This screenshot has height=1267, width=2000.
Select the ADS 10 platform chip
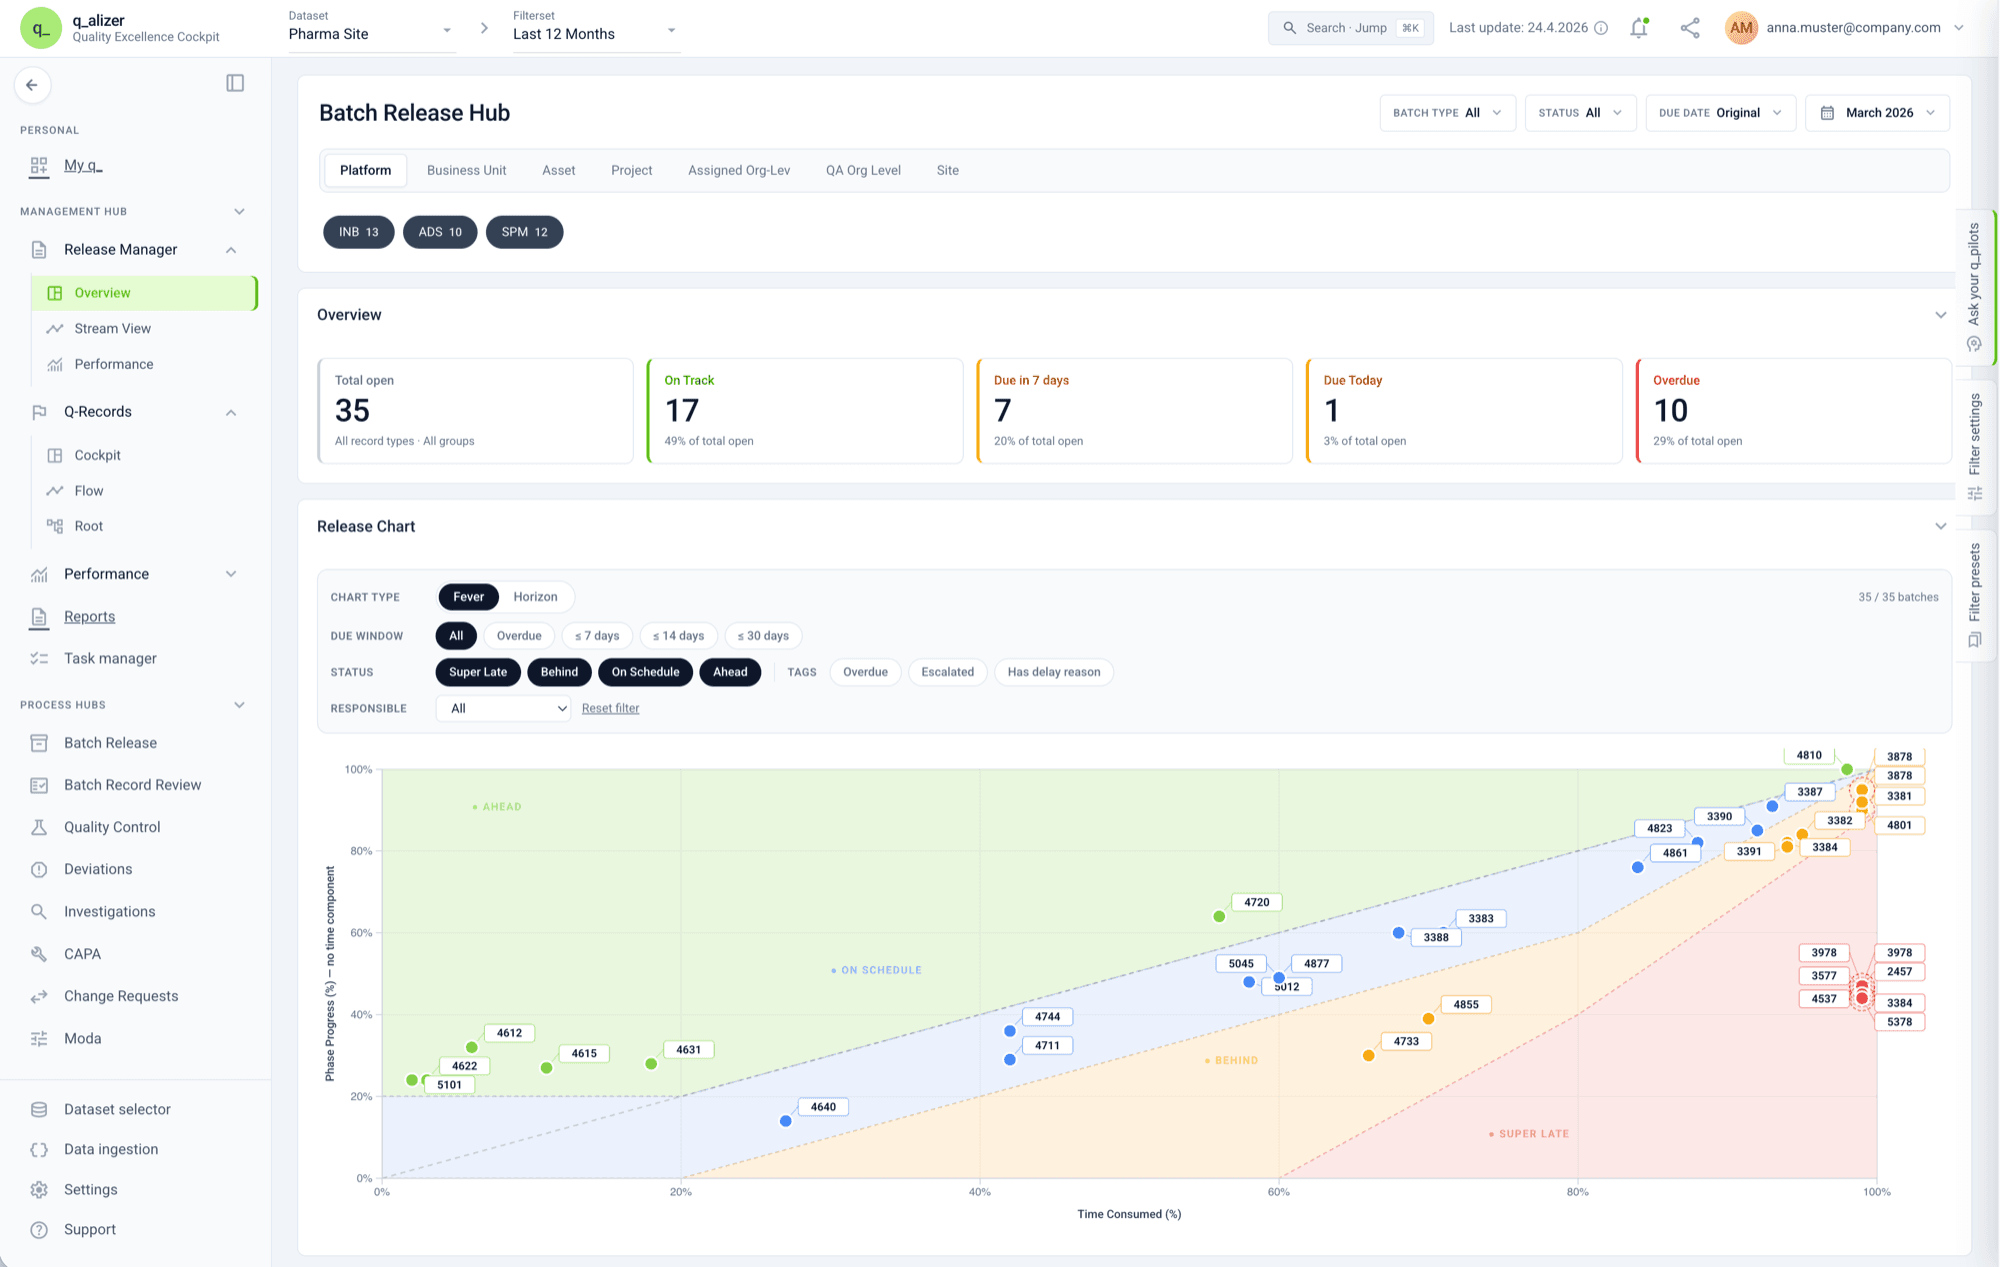pos(440,232)
